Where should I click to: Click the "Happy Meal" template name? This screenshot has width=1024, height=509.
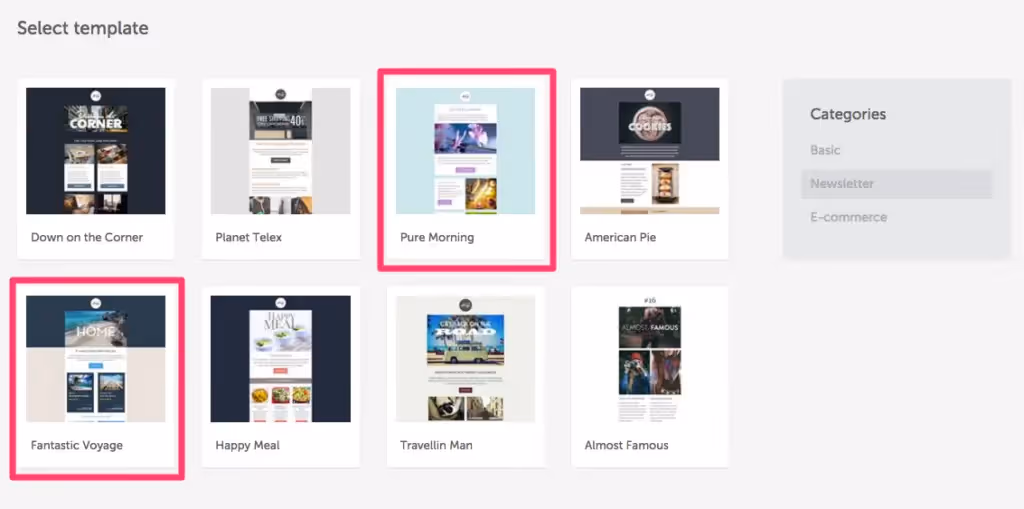click(x=248, y=446)
